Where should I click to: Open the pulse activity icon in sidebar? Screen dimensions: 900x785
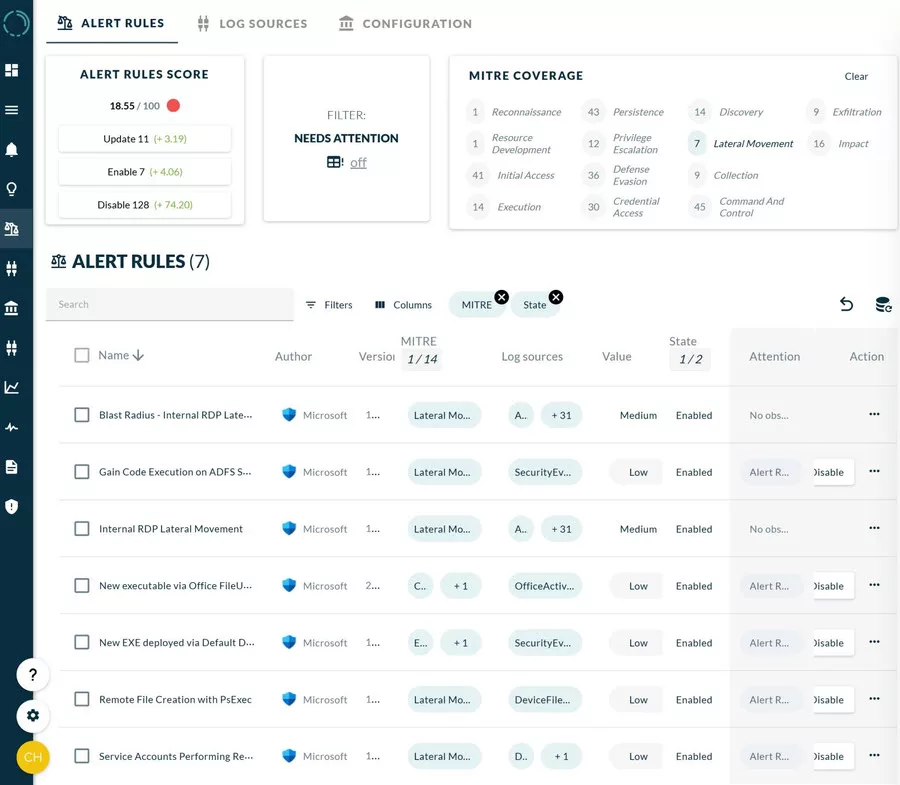(x=11, y=428)
